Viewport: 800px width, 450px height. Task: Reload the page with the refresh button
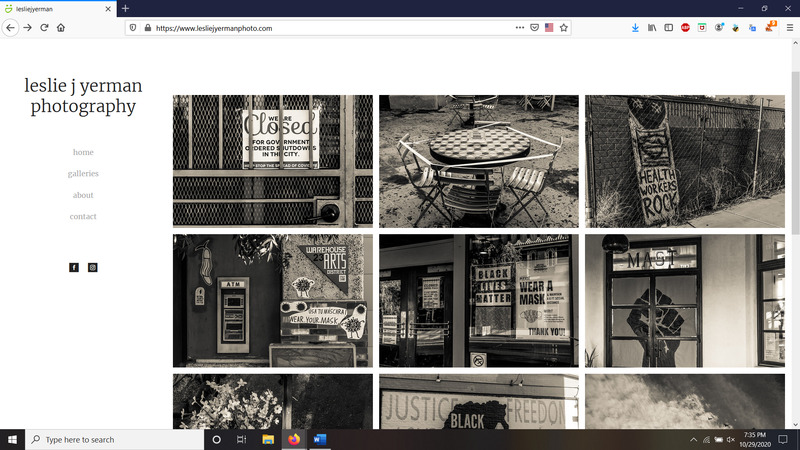tap(44, 28)
